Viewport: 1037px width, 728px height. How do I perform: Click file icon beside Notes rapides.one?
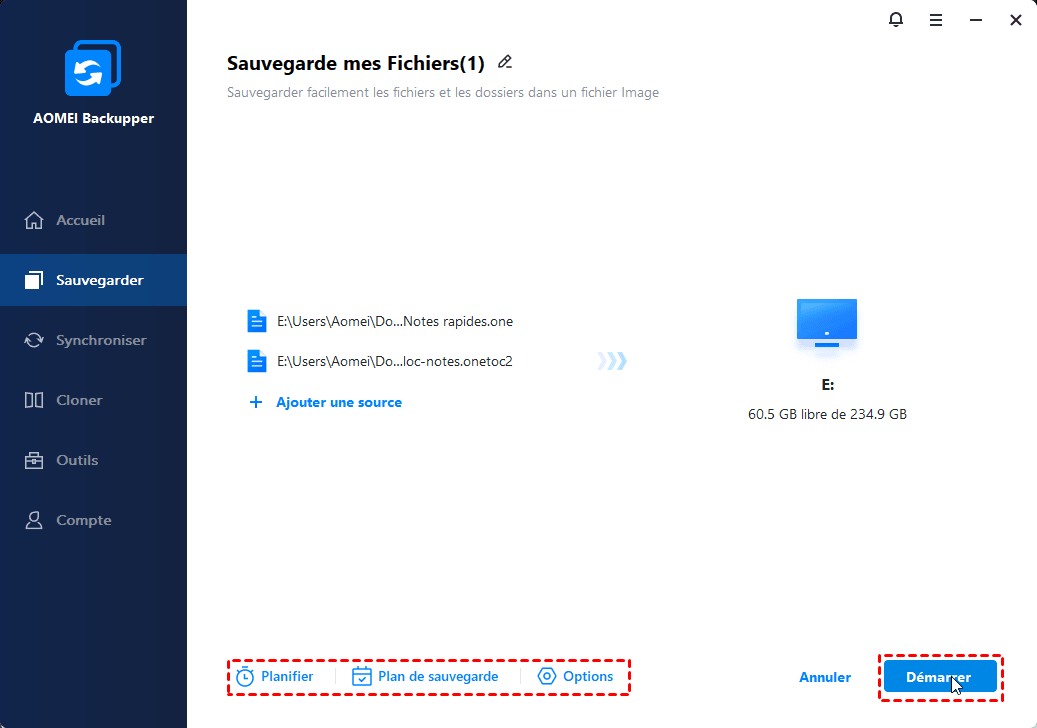257,321
